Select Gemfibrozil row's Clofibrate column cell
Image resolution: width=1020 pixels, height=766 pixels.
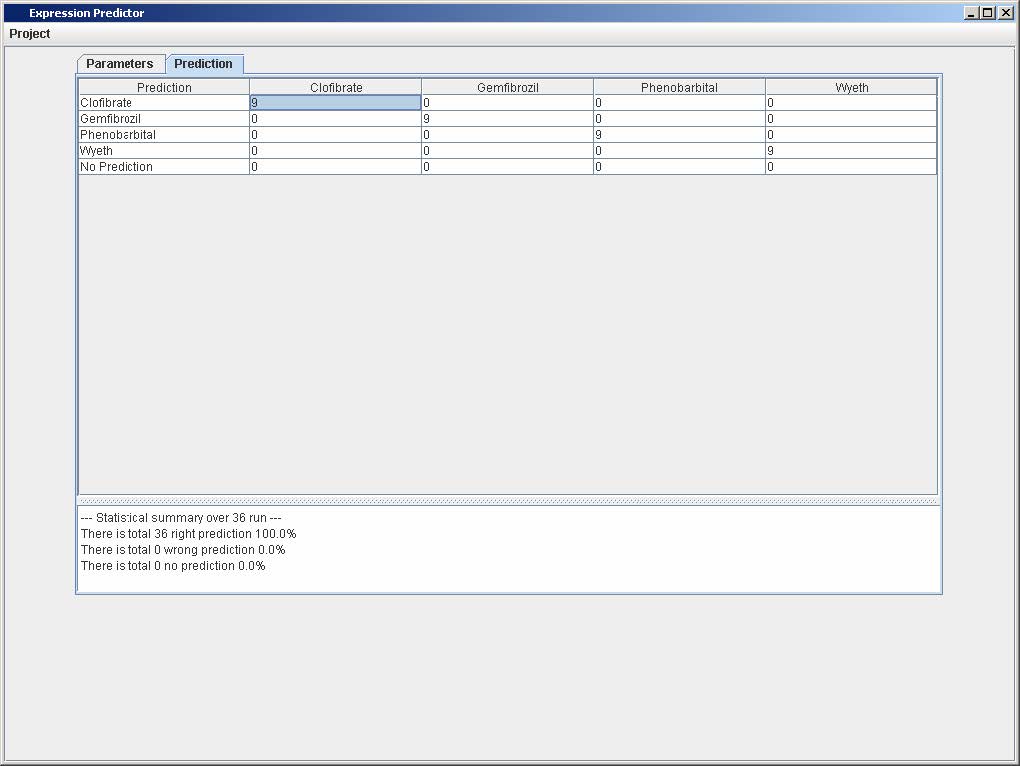point(336,119)
